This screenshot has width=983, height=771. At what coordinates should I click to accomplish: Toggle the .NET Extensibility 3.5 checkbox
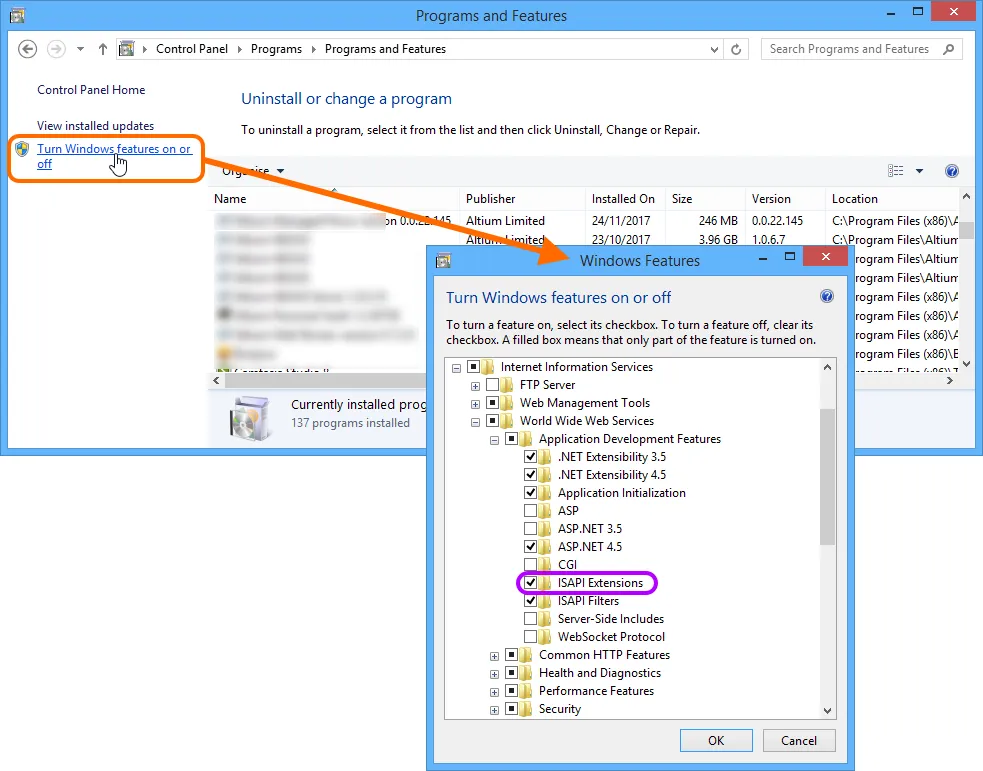coord(530,457)
